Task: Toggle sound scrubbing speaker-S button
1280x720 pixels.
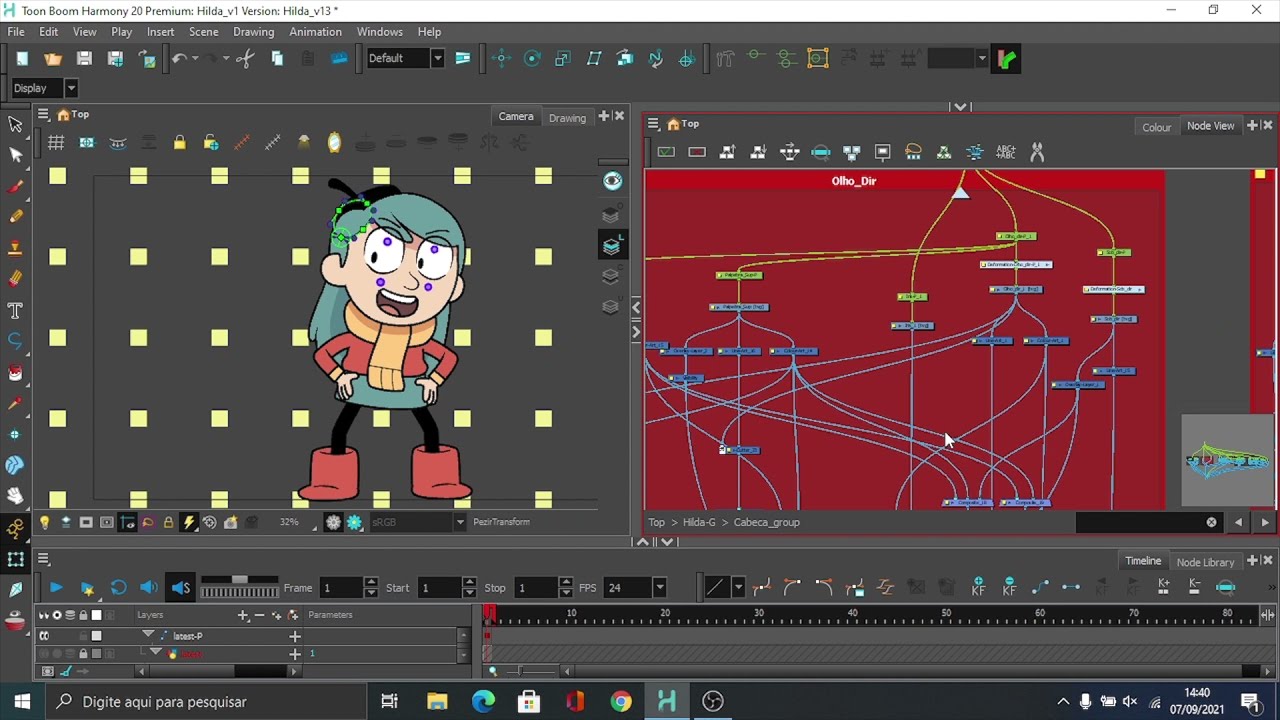Action: (180, 587)
